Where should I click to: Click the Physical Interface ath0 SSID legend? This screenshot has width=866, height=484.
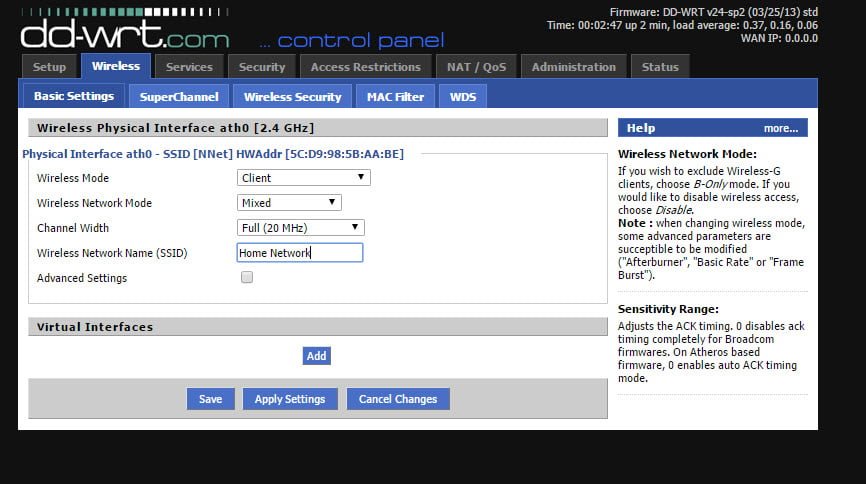pos(213,154)
